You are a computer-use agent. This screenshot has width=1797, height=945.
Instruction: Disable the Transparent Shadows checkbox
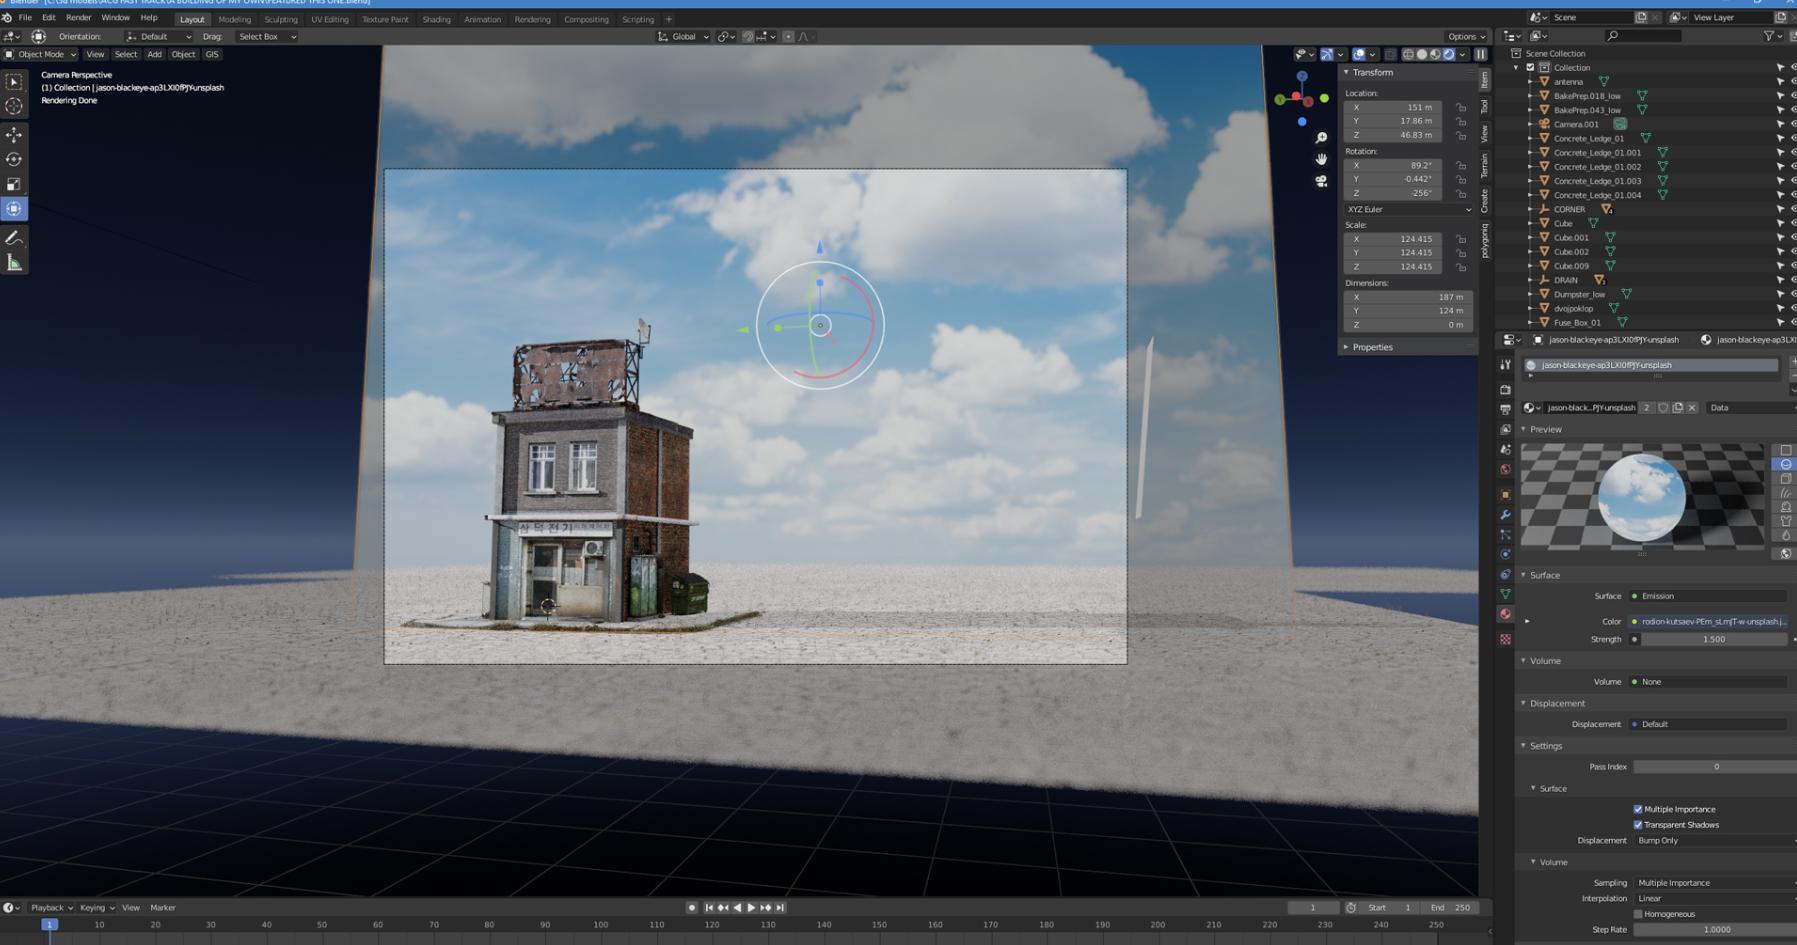click(x=1638, y=825)
